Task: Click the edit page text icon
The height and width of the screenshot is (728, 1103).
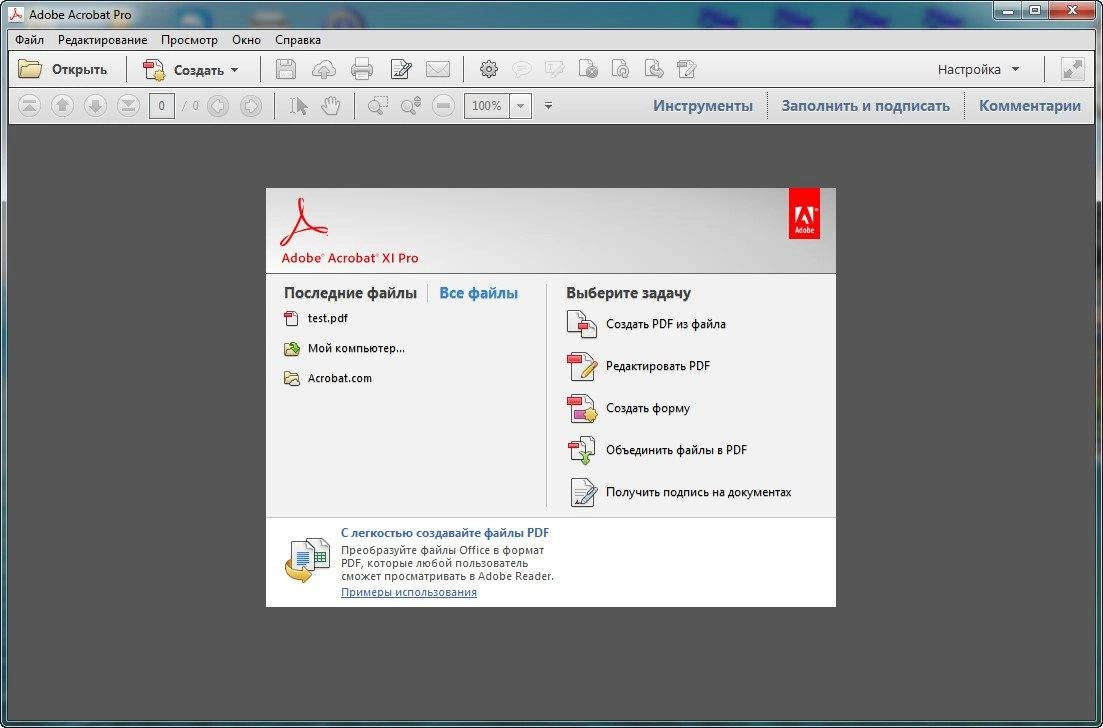Action: coord(687,69)
